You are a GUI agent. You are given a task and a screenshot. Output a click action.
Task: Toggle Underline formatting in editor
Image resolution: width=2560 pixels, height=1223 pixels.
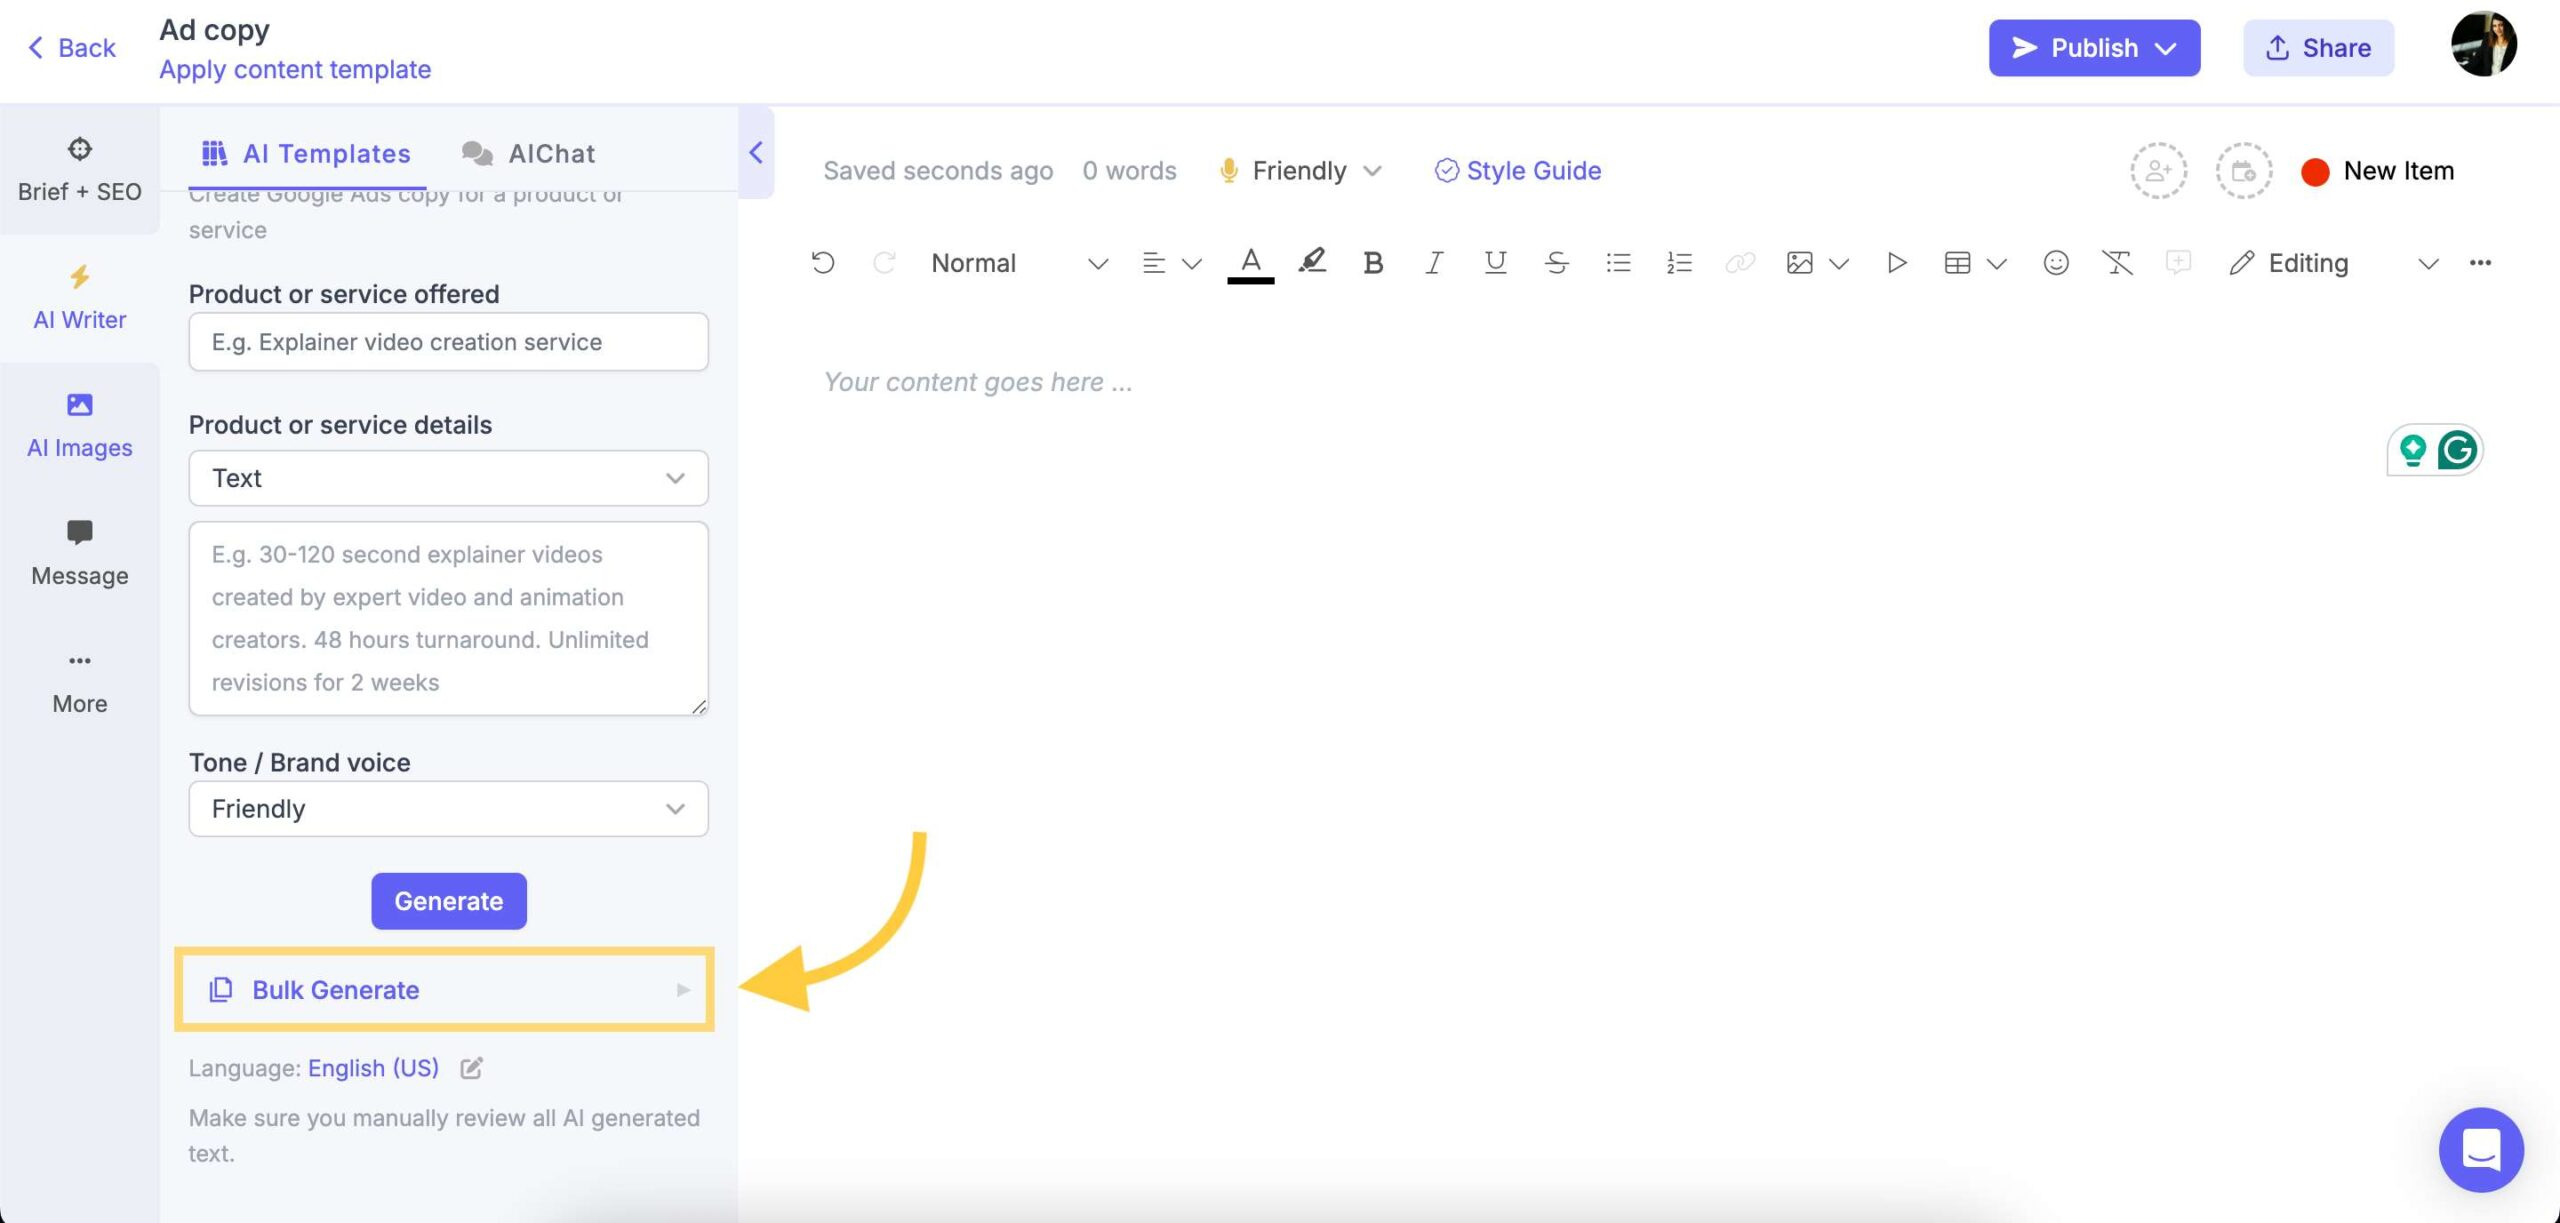click(x=1494, y=265)
